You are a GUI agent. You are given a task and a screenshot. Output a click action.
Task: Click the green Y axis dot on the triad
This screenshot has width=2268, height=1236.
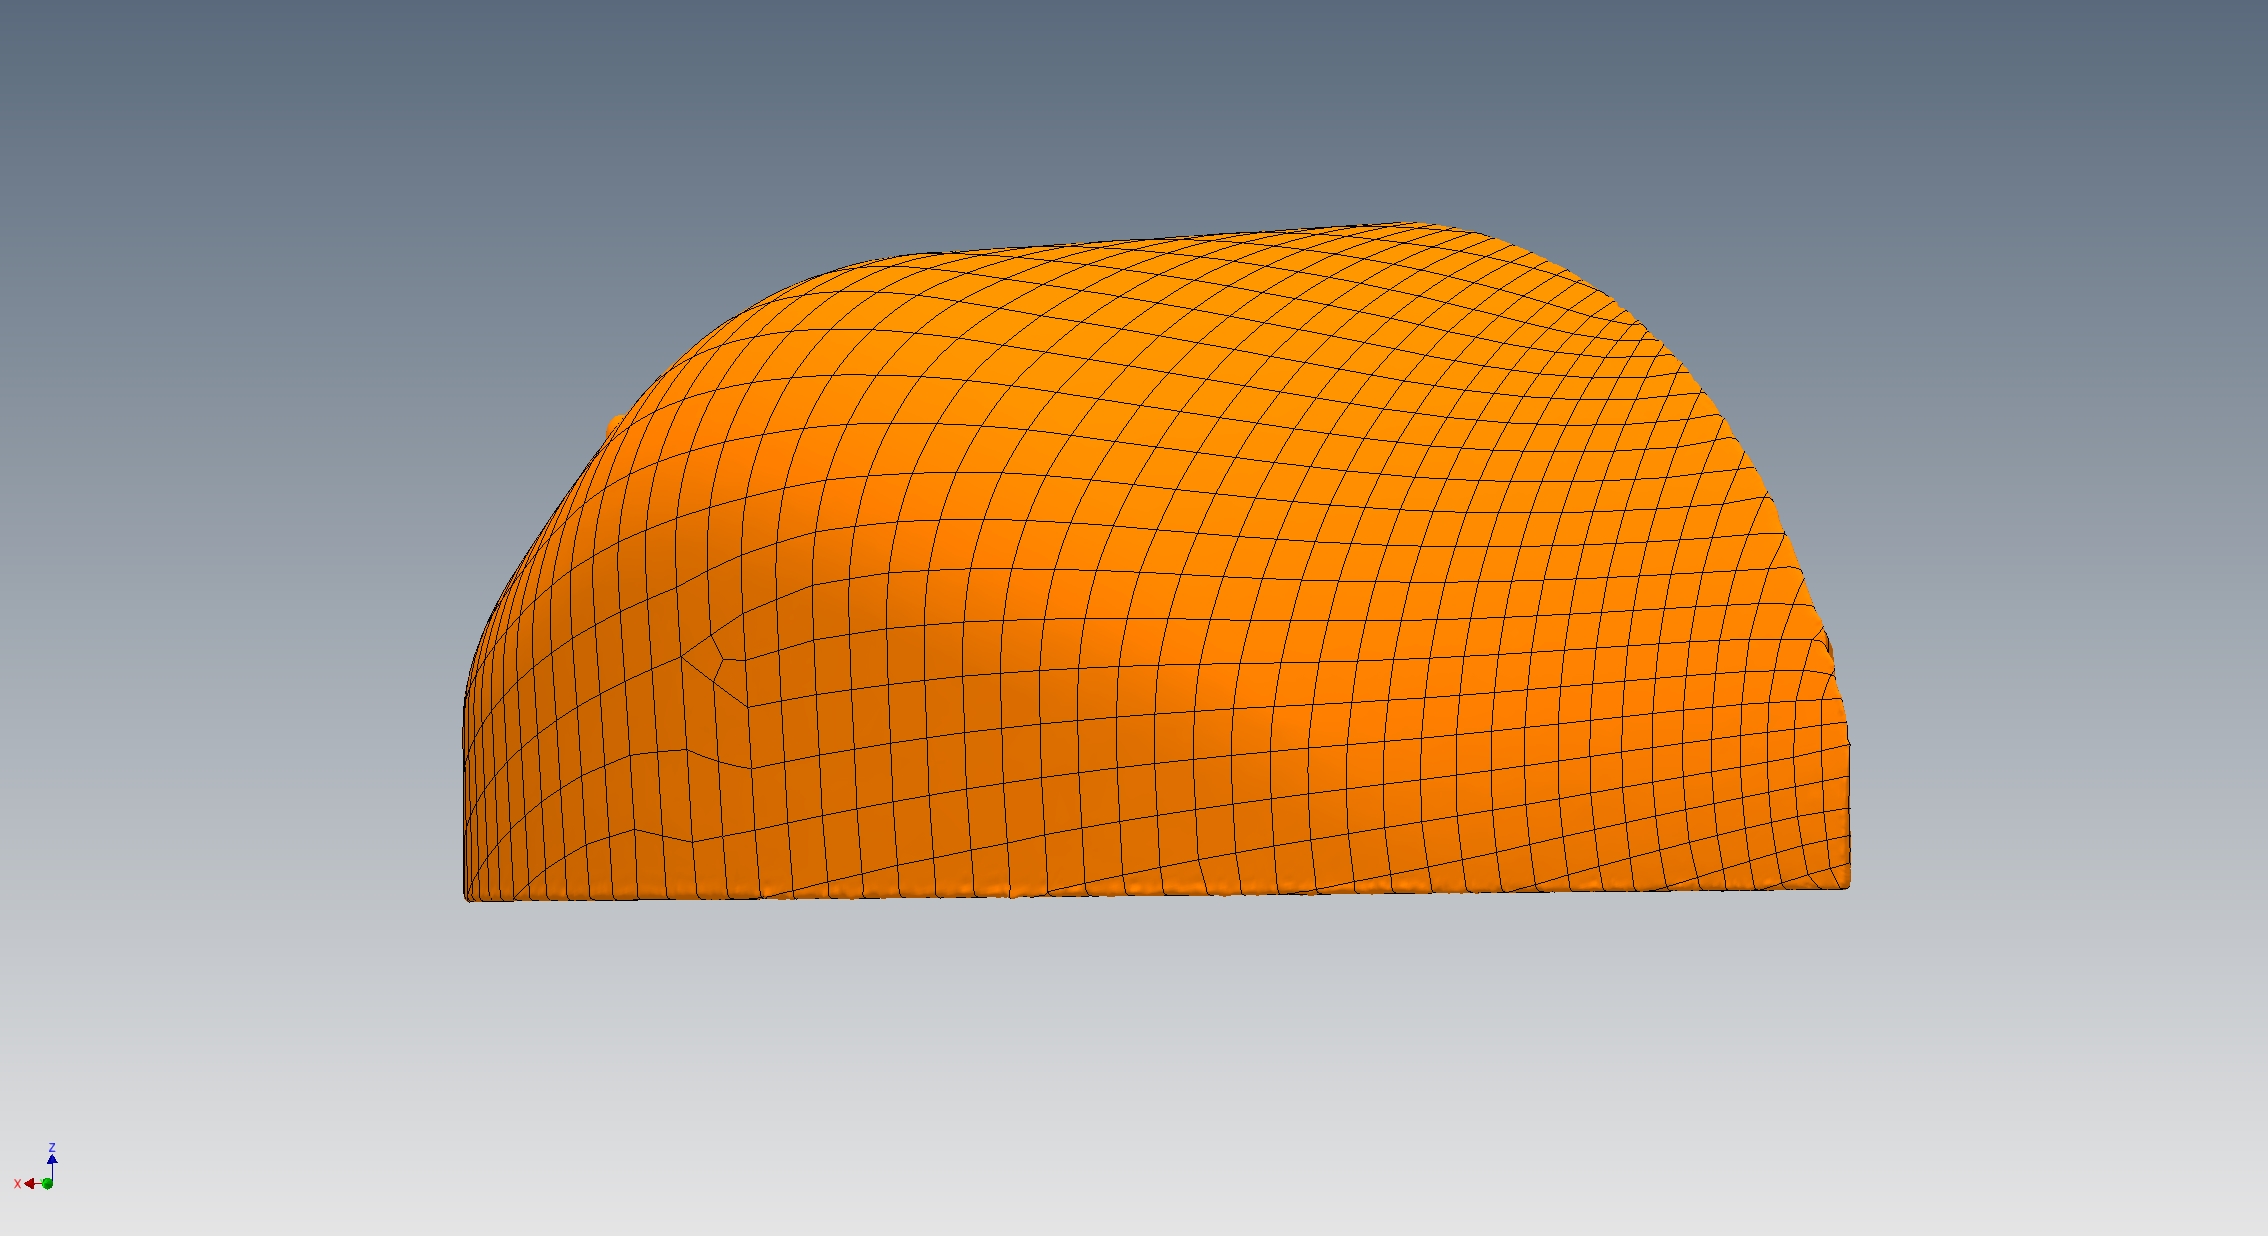click(47, 1184)
